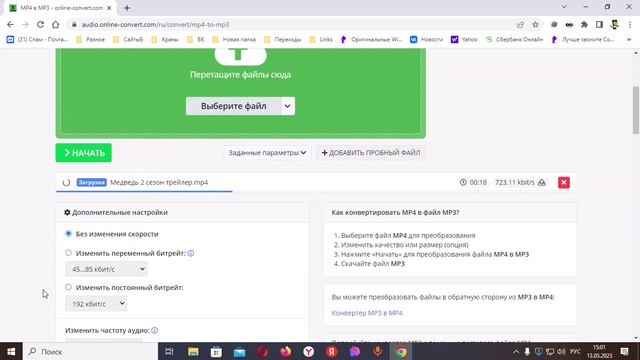This screenshot has height=360, width=640.
Task: Open the 192 кбит/с dropdown
Action: click(96, 304)
